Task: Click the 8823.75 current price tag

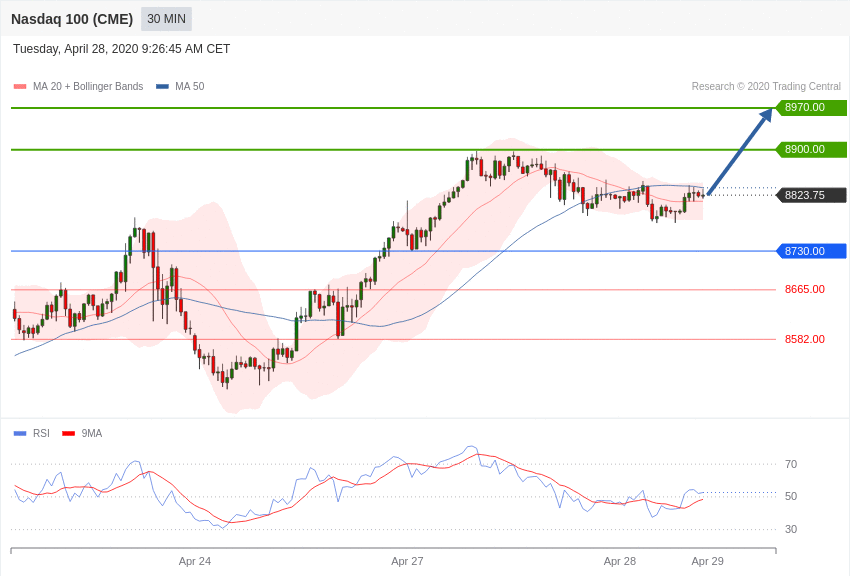Action: [812, 195]
